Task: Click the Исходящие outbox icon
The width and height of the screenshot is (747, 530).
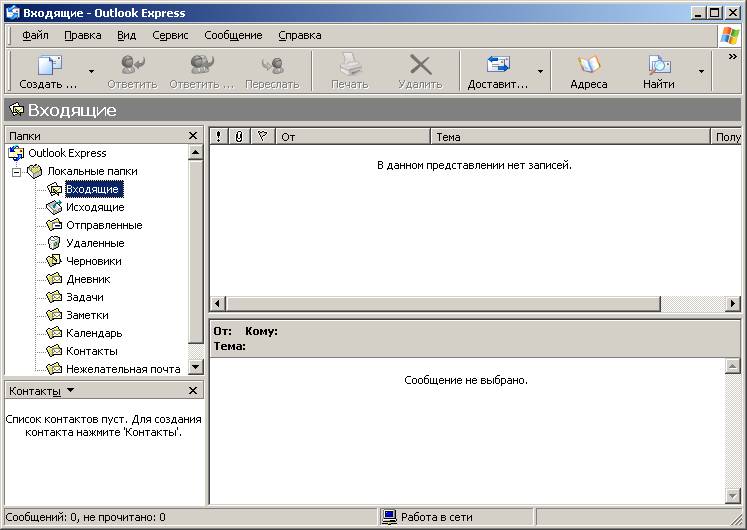Action: [54, 207]
